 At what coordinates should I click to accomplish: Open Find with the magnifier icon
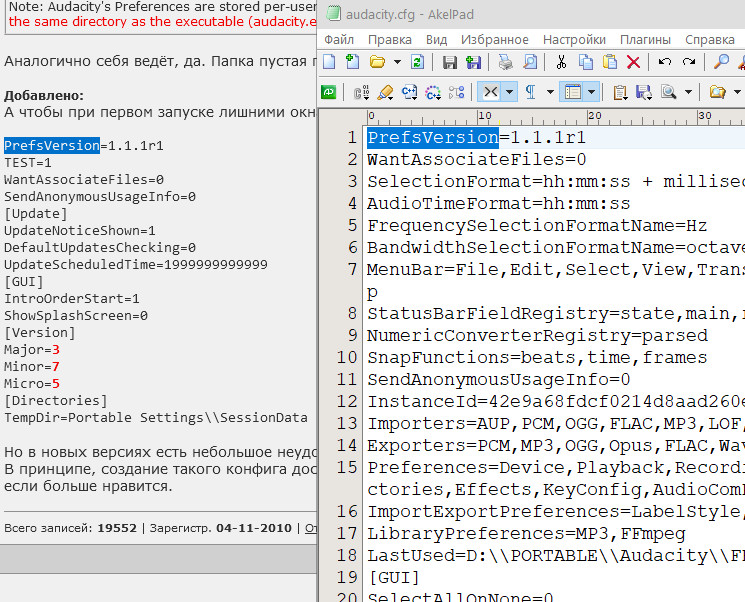pyautogui.click(x=721, y=62)
